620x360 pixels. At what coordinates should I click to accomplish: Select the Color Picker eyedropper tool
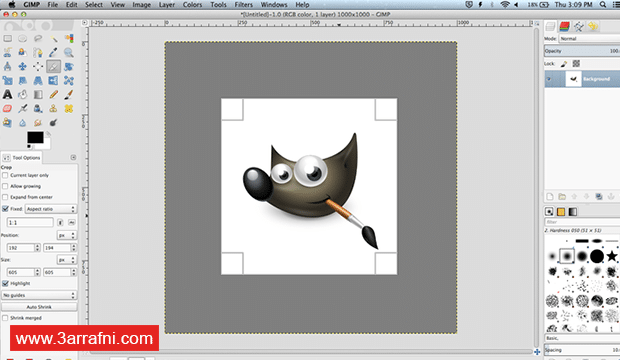53,52
